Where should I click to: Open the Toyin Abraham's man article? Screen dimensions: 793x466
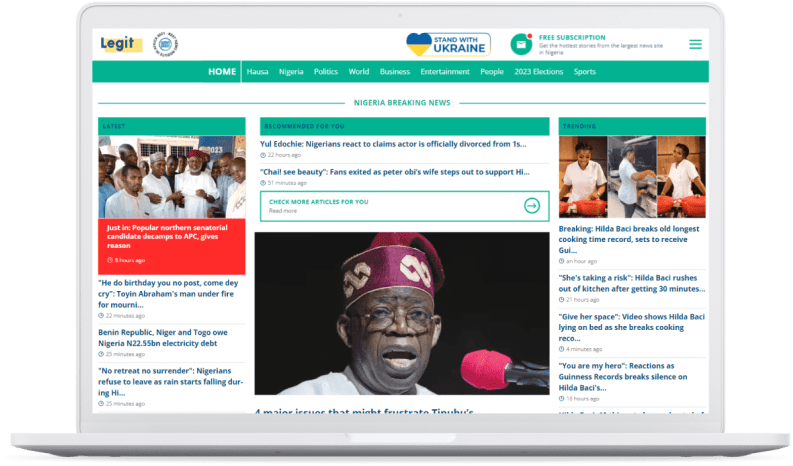168,294
